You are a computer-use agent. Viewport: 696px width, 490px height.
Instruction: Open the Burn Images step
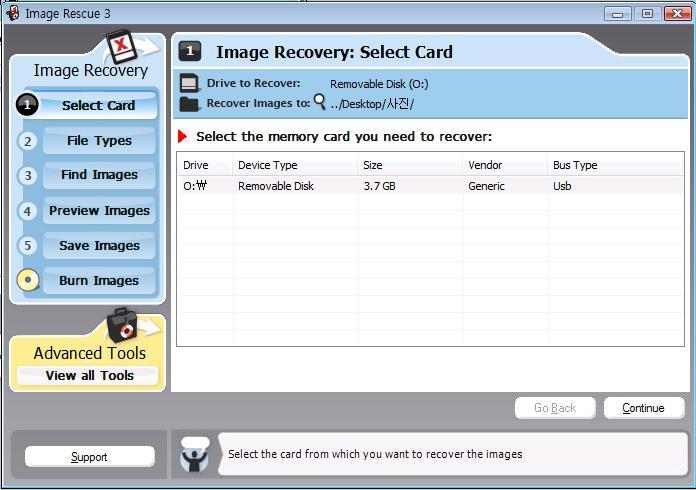click(x=99, y=281)
